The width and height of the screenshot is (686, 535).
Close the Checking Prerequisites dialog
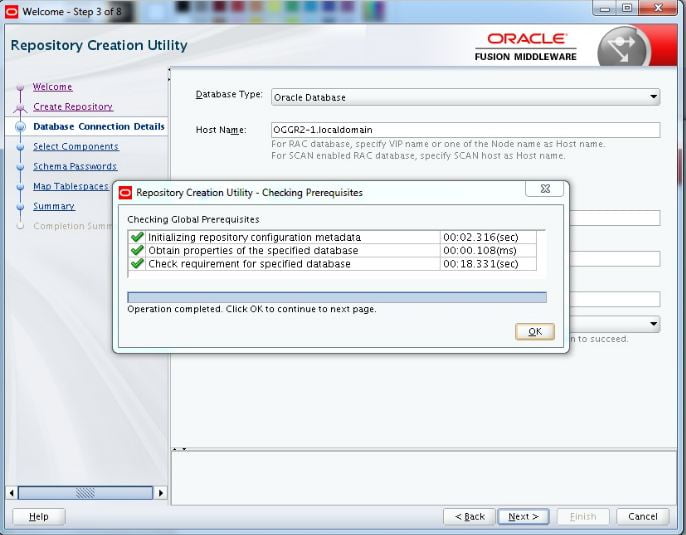(x=545, y=189)
